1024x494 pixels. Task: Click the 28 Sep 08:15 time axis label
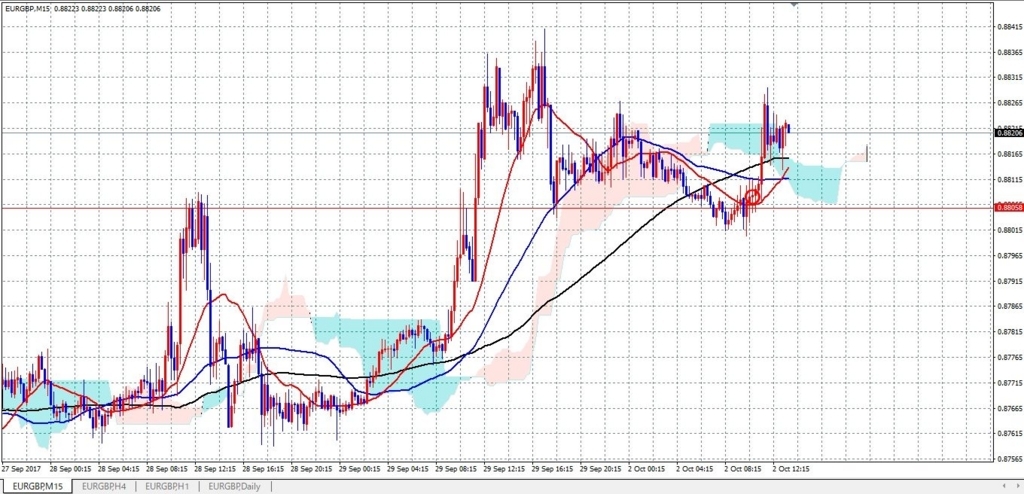166,469
